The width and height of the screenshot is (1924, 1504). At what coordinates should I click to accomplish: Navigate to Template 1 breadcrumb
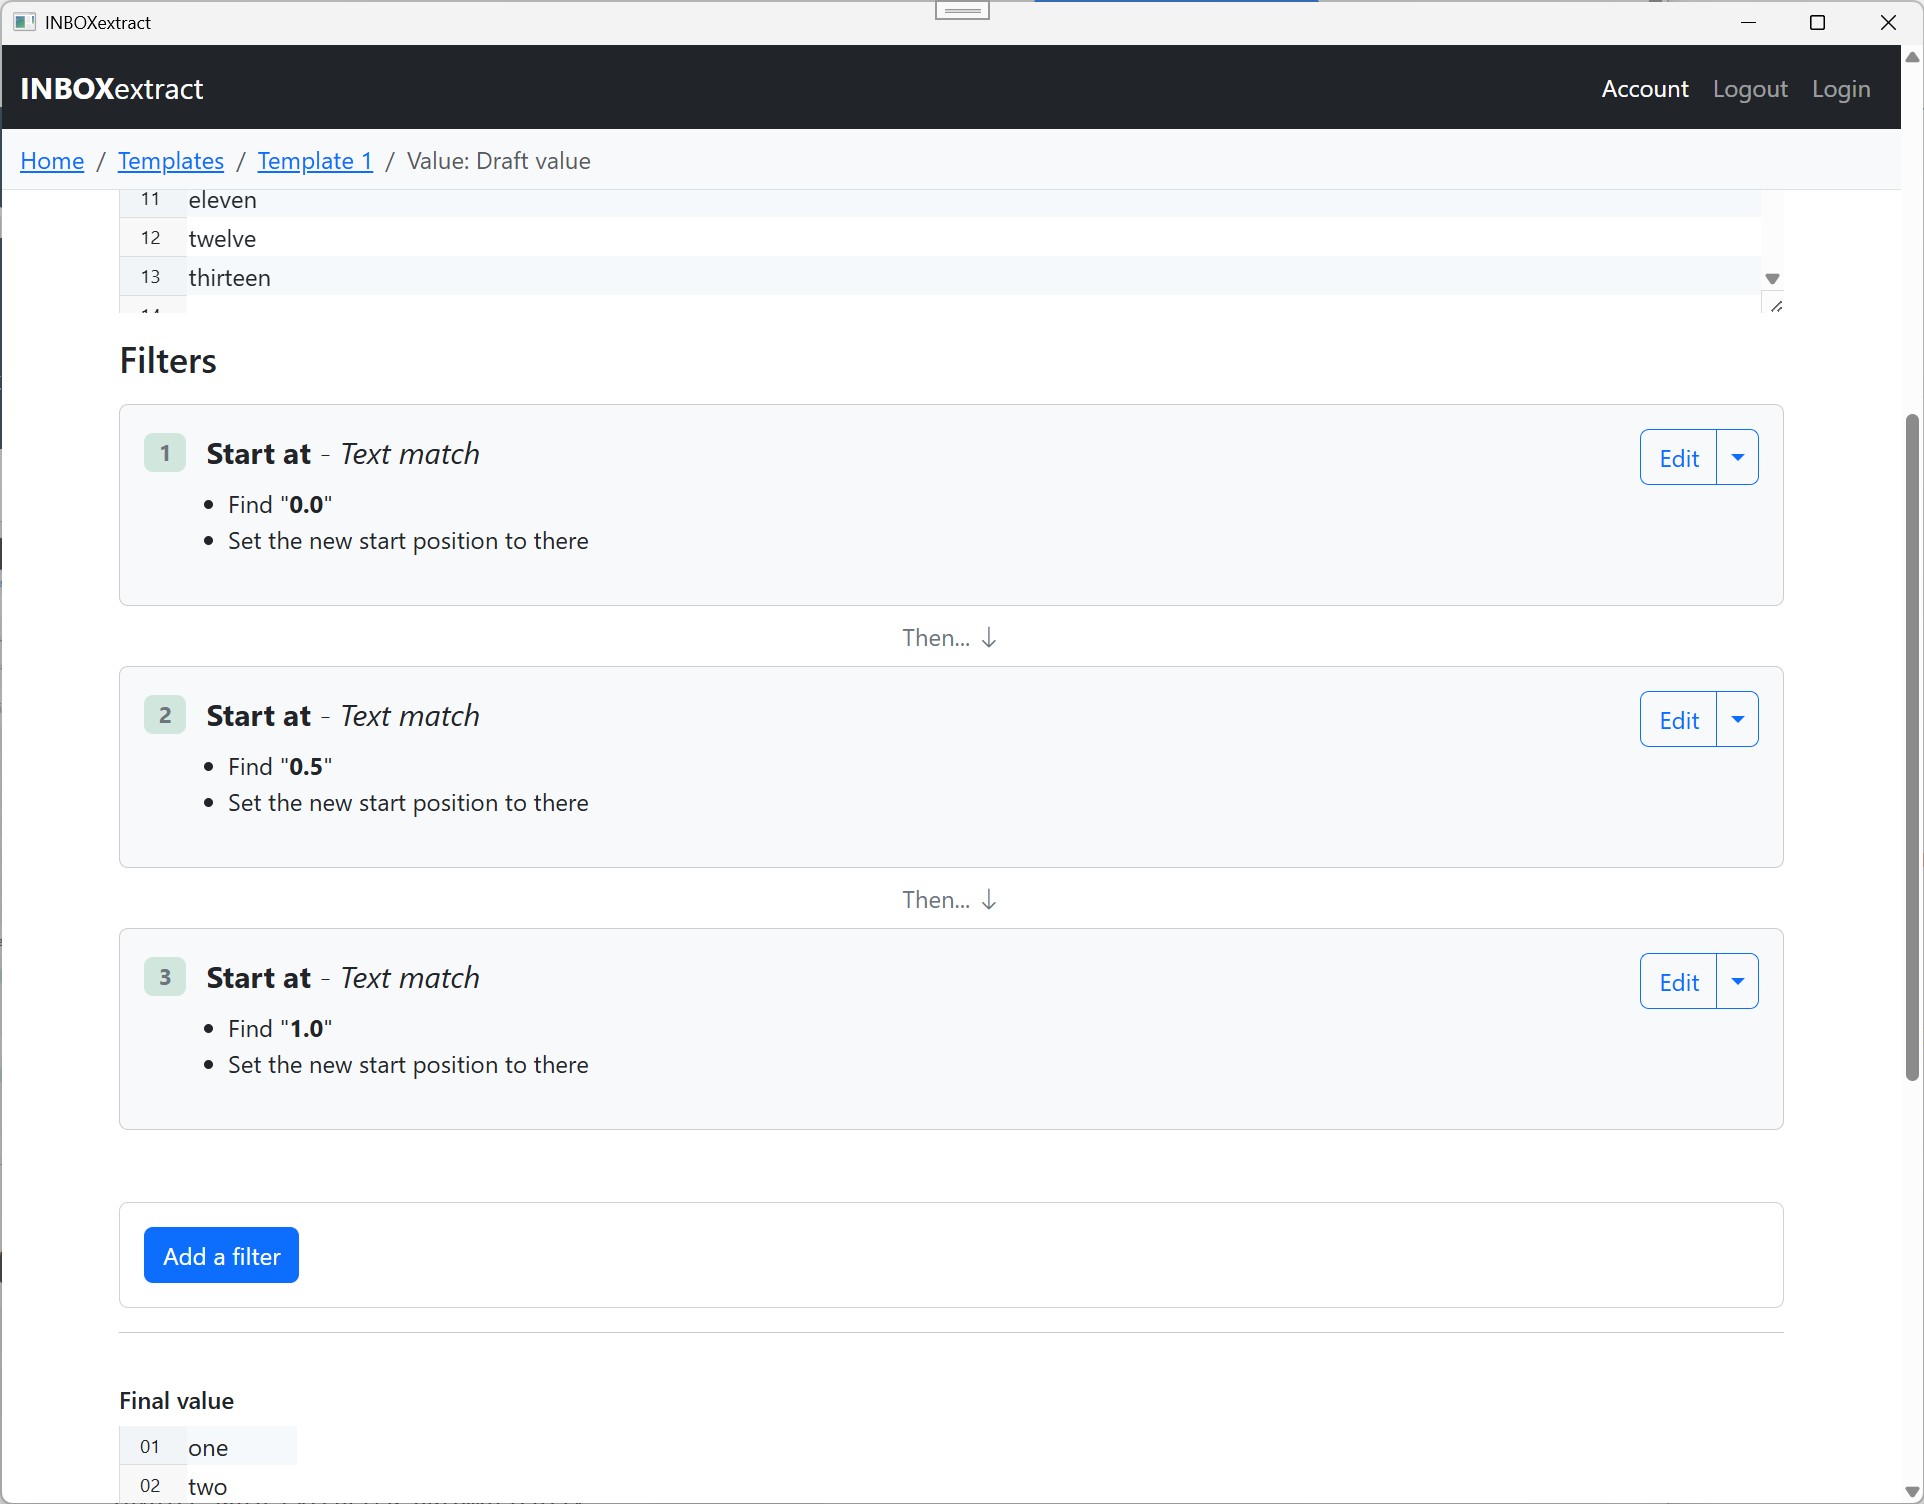pyautogui.click(x=315, y=161)
